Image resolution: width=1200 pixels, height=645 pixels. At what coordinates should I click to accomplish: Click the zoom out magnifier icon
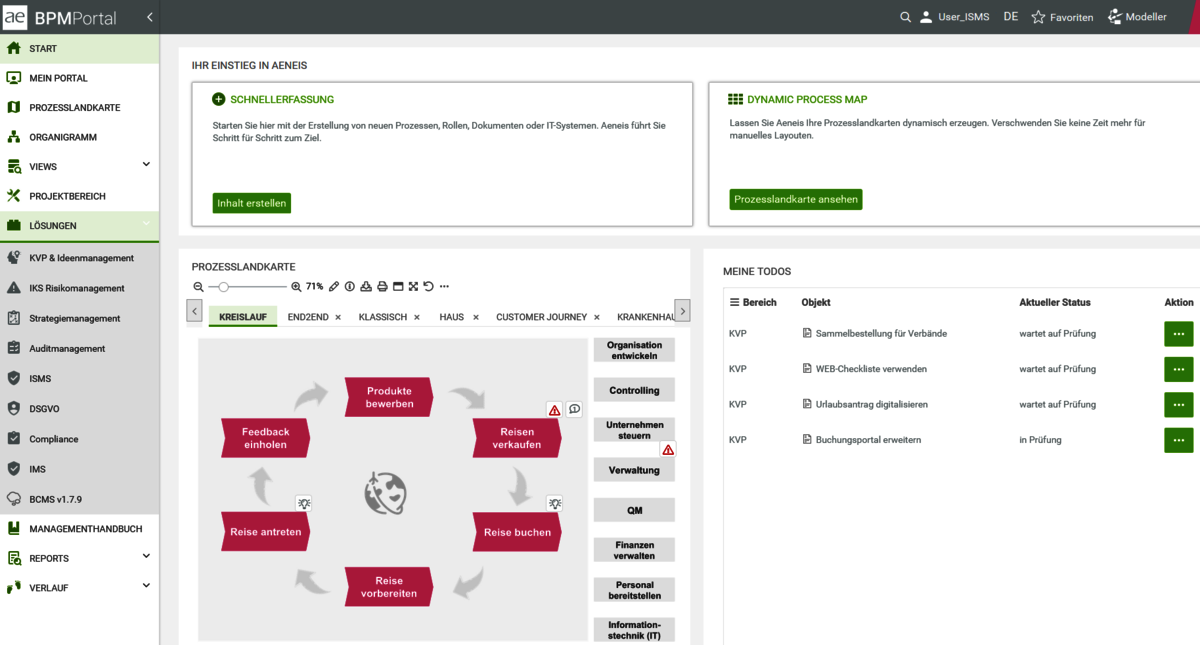(x=198, y=287)
